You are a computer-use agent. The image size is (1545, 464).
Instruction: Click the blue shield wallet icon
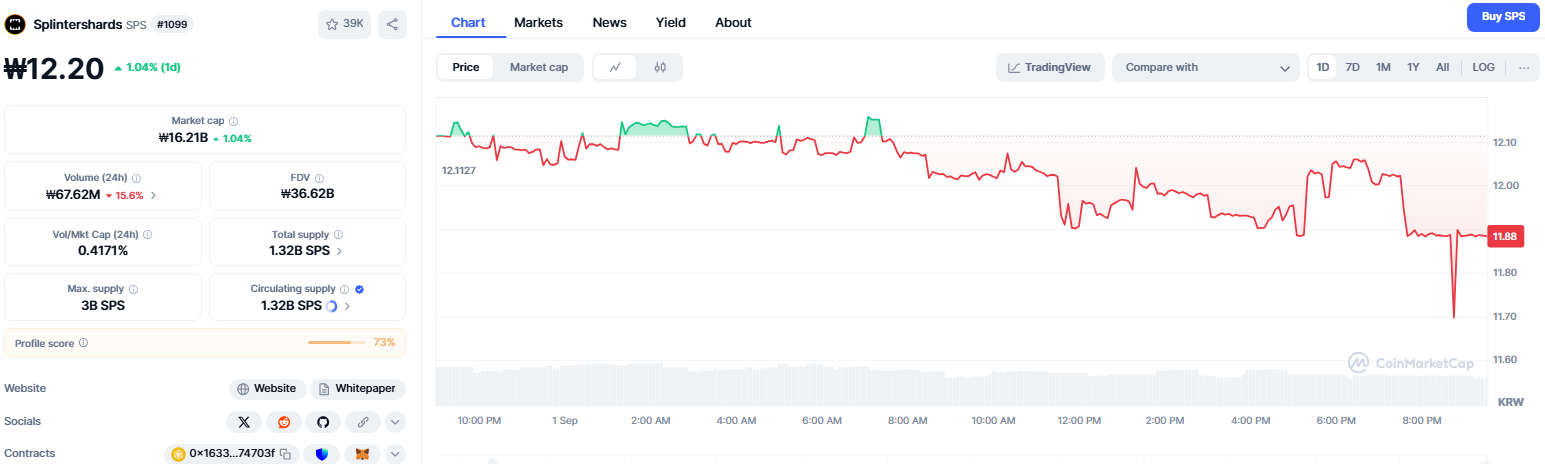[x=321, y=454]
